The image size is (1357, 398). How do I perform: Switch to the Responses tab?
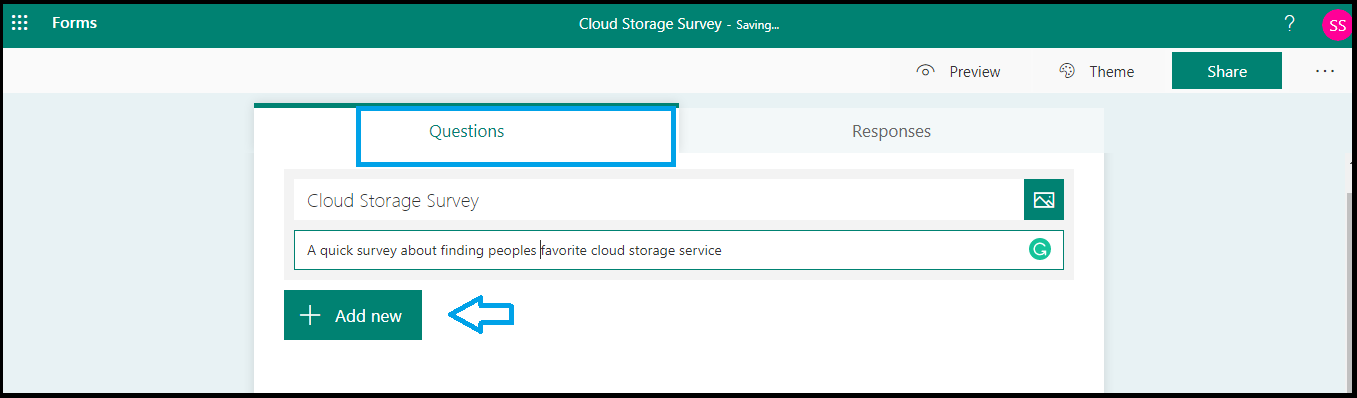tap(891, 131)
